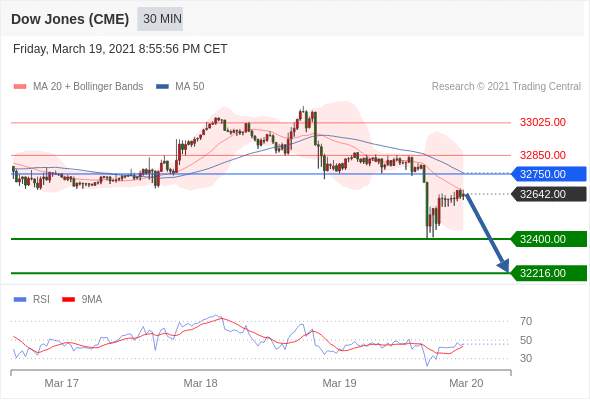Click the 9MA legend label

click(x=92, y=300)
